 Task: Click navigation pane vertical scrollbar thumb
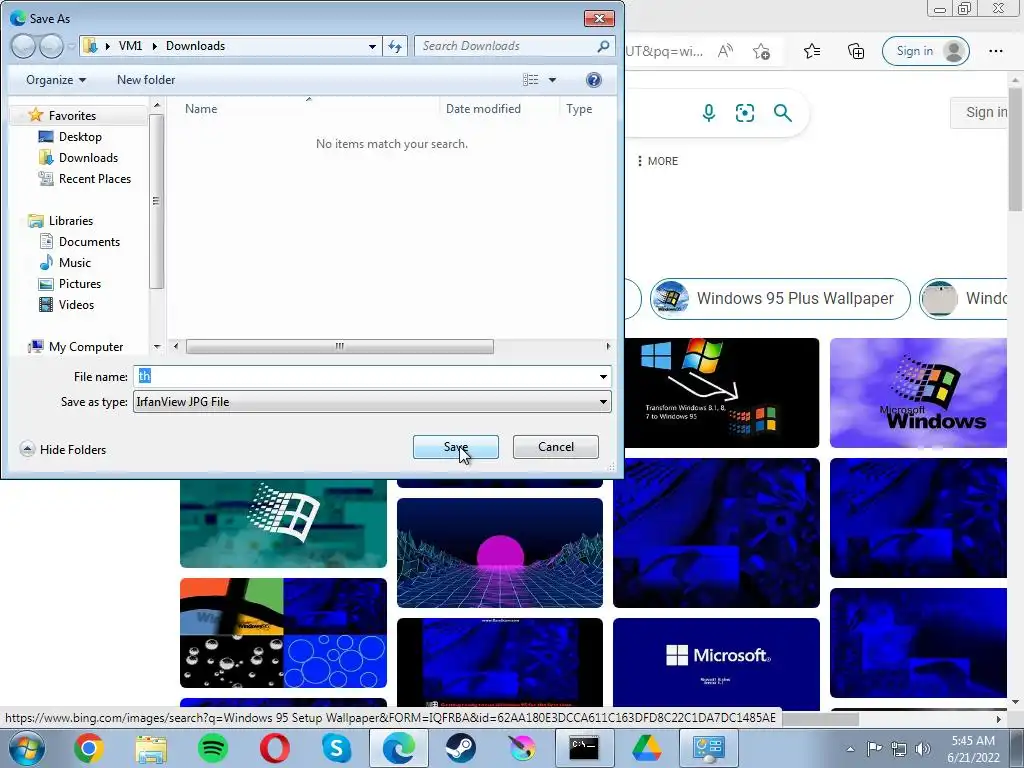[156, 201]
